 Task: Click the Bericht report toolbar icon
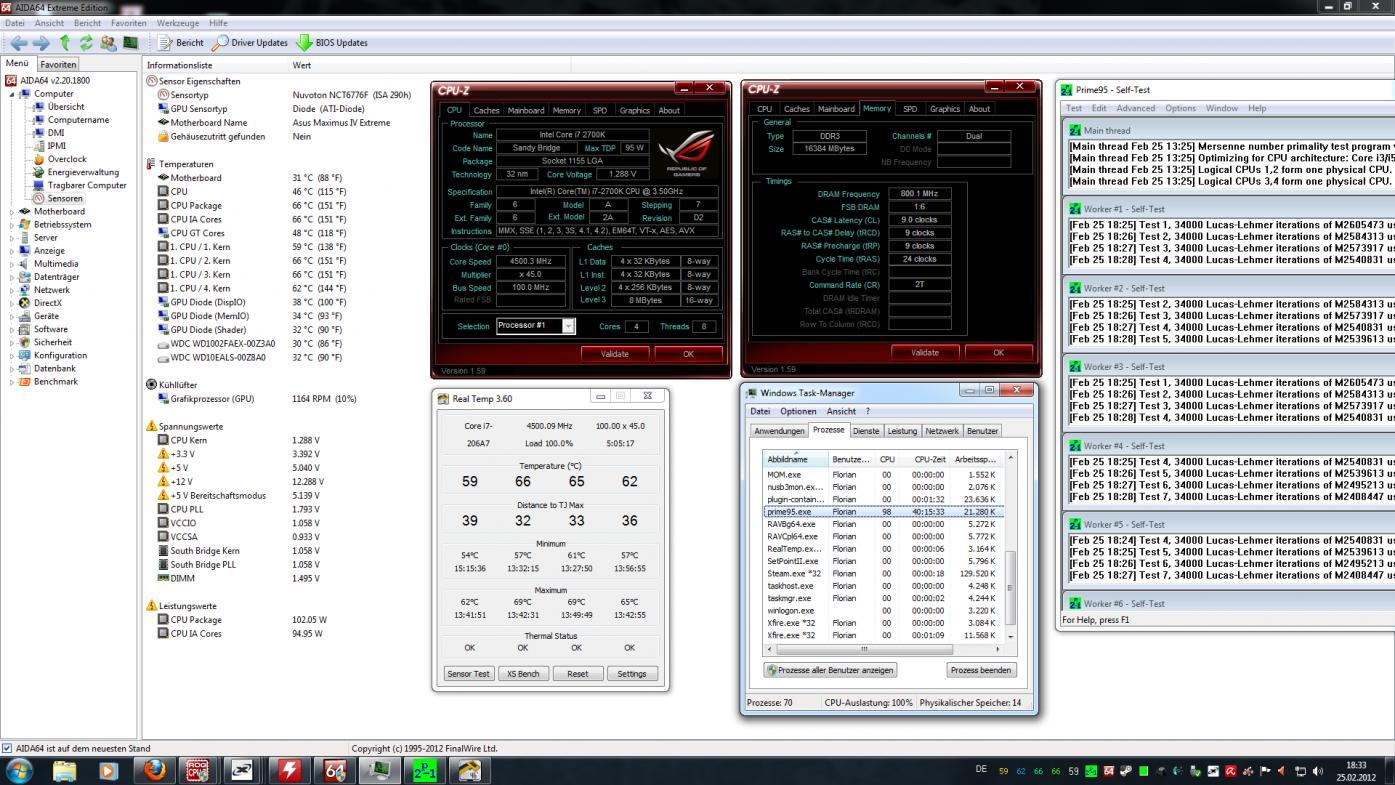click(x=166, y=43)
